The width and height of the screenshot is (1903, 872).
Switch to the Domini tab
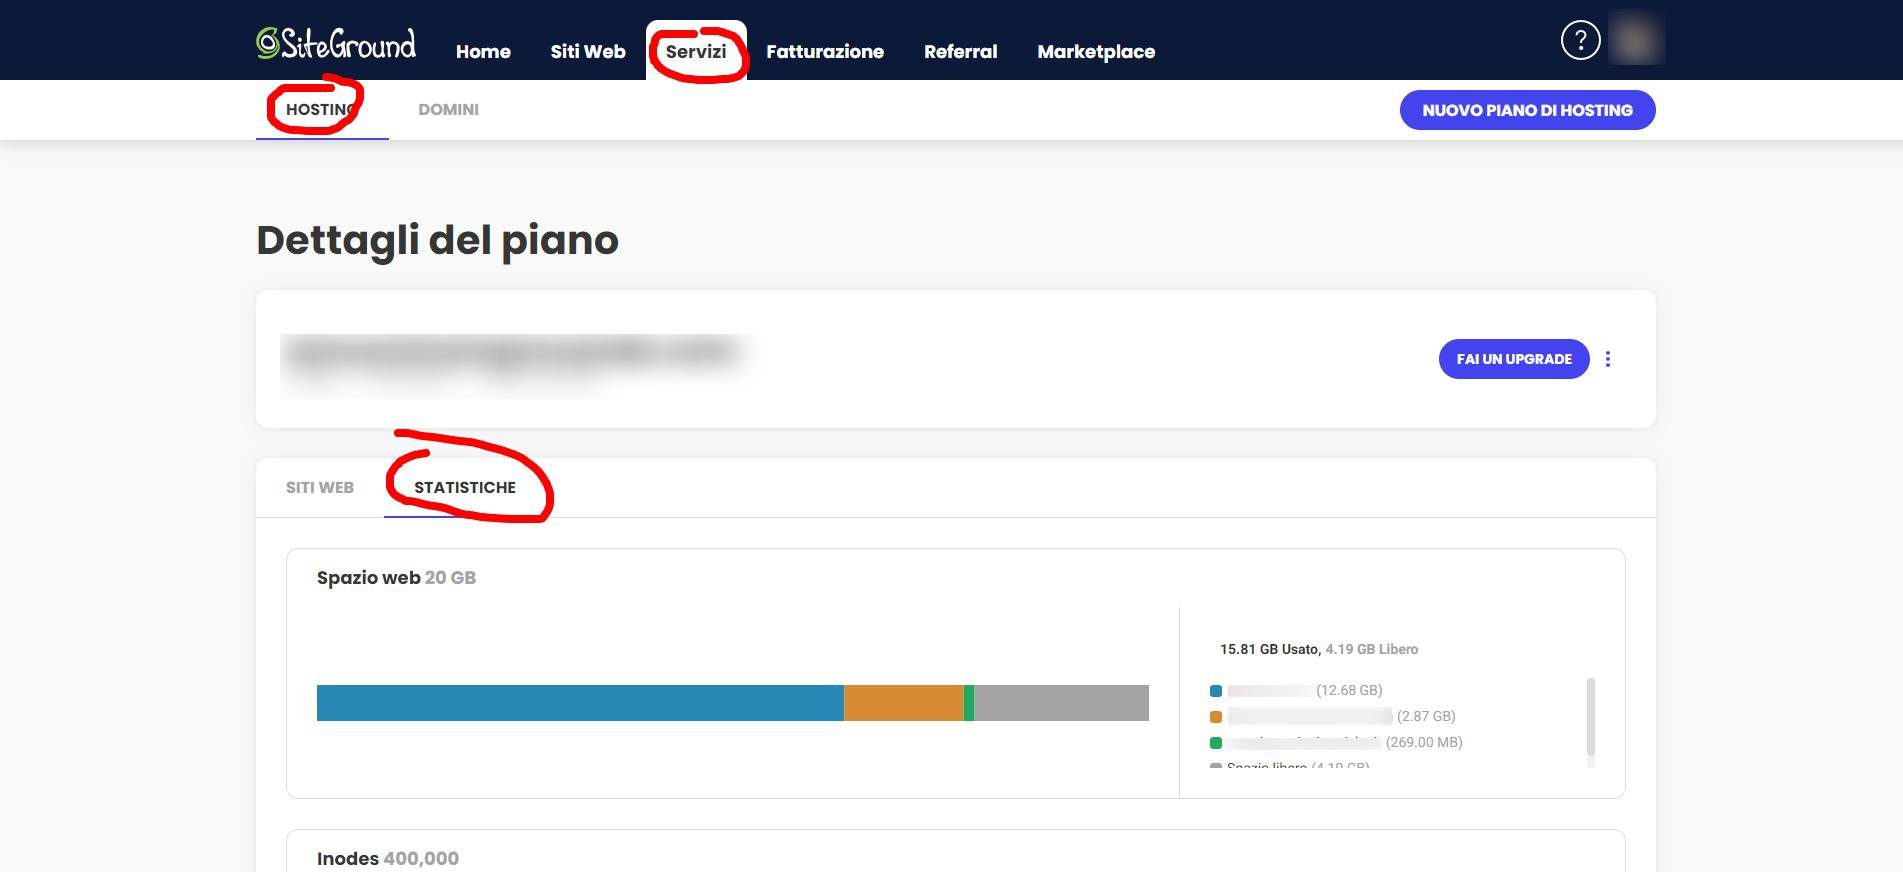tap(448, 110)
